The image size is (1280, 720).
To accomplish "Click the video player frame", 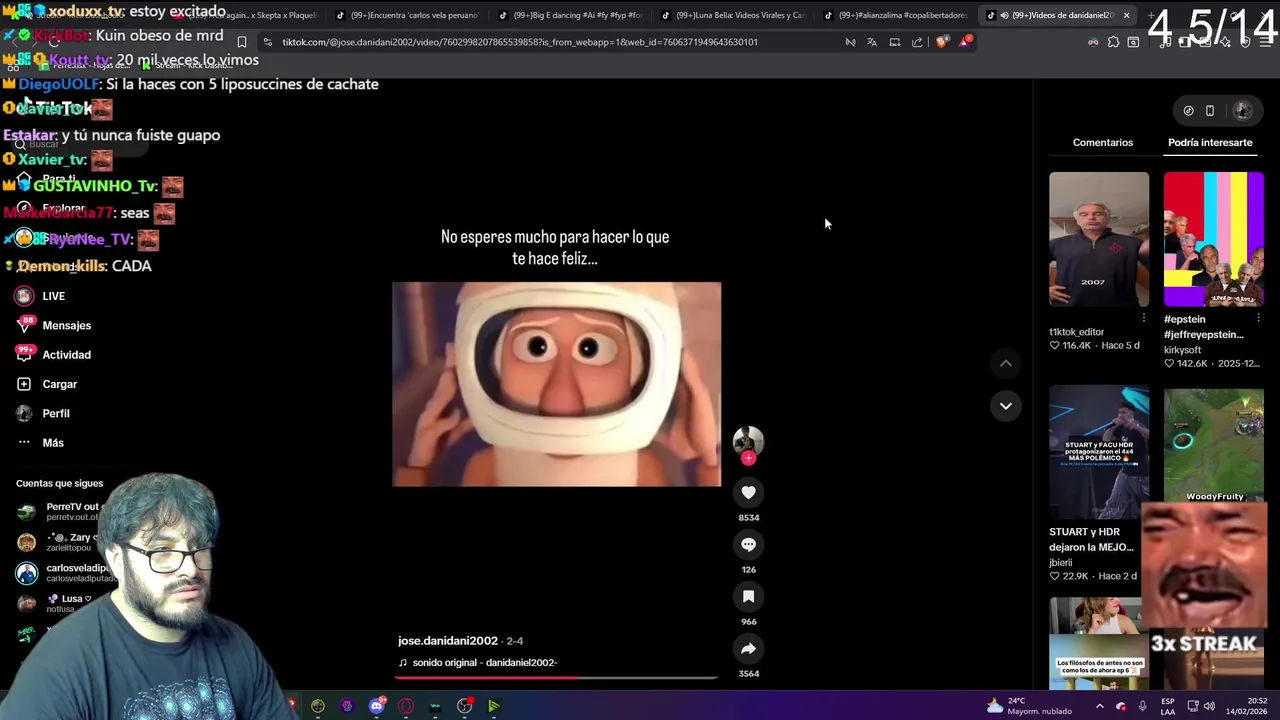I will click(556, 384).
